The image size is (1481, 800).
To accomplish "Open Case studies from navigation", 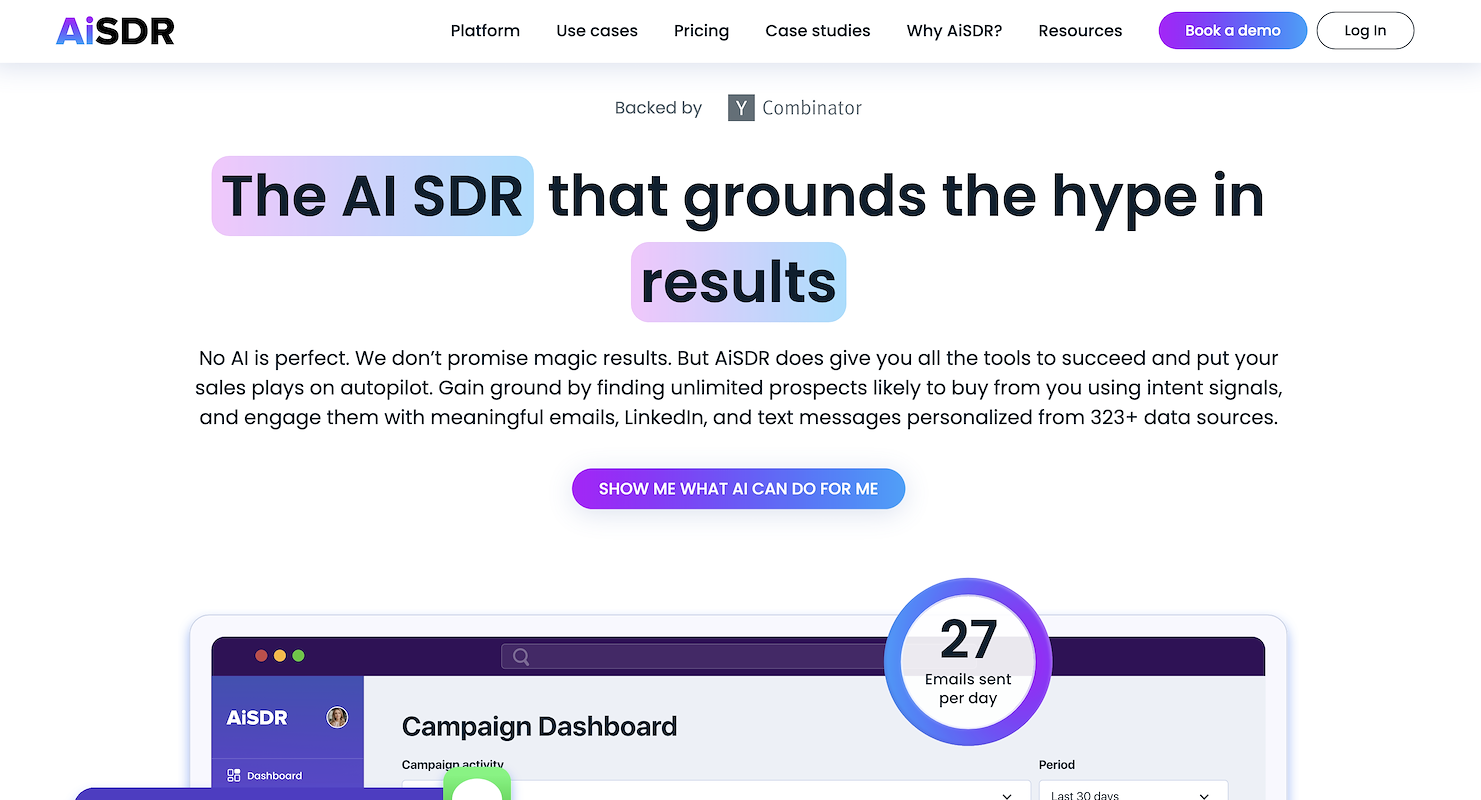I will 818,31.
